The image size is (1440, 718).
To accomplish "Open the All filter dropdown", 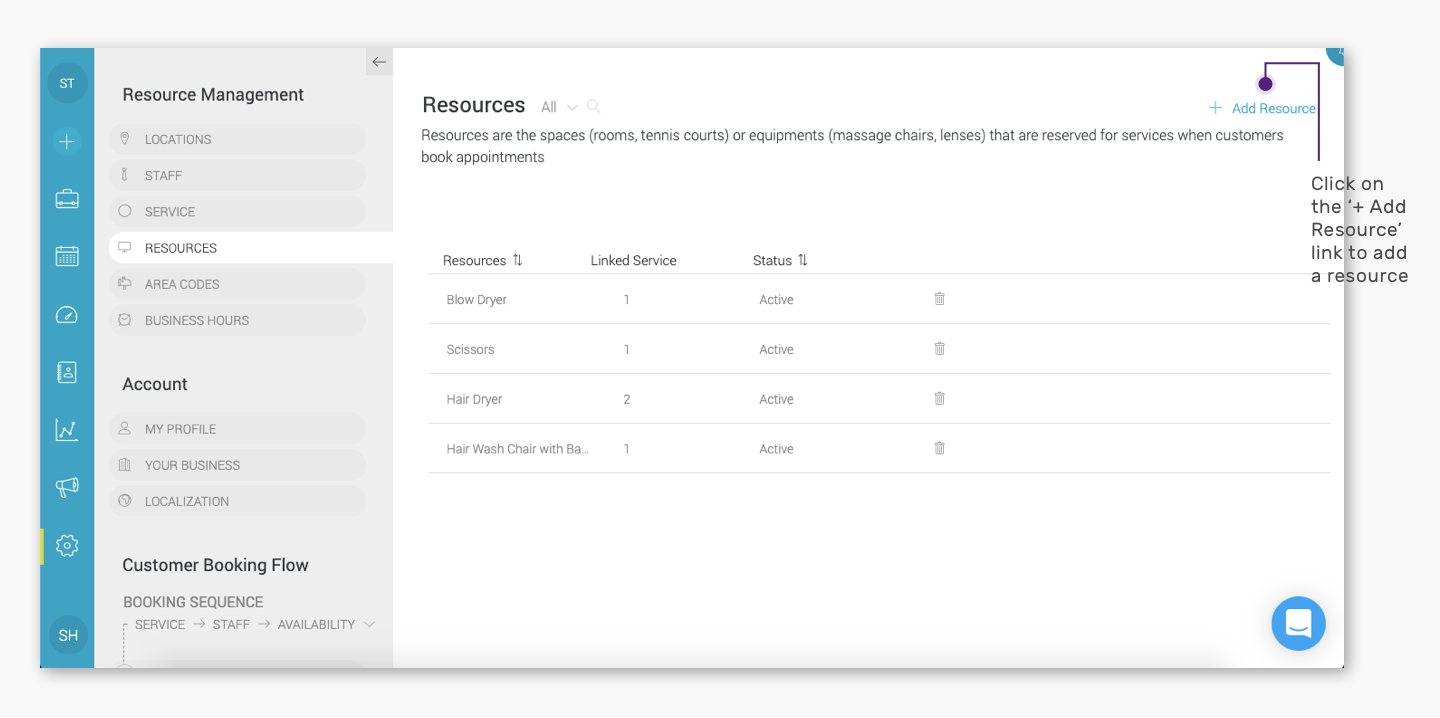I will point(559,107).
